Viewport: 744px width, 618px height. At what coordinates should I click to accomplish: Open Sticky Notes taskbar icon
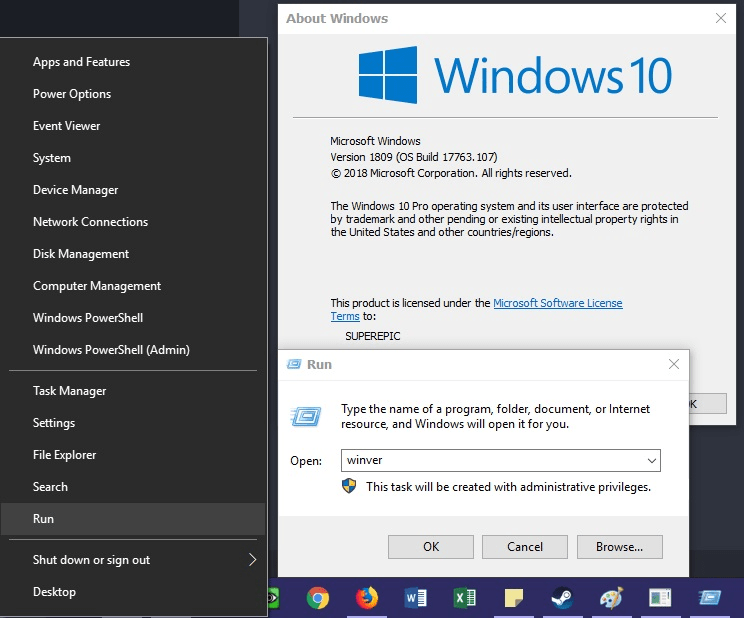[x=513, y=598]
